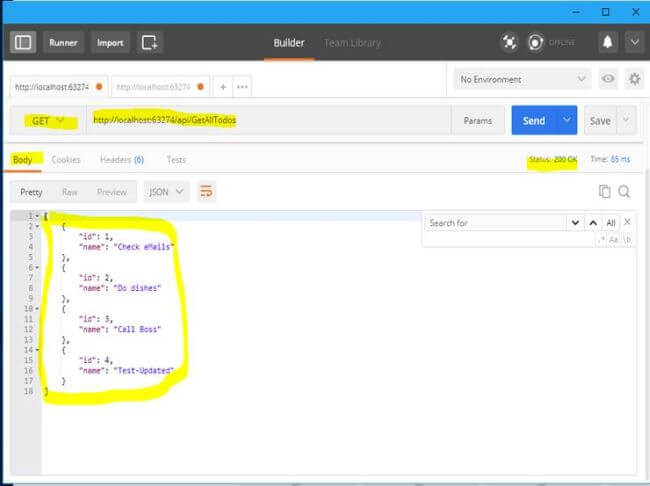Expand the Send options arrow
The height and width of the screenshot is (486, 650).
[567, 120]
